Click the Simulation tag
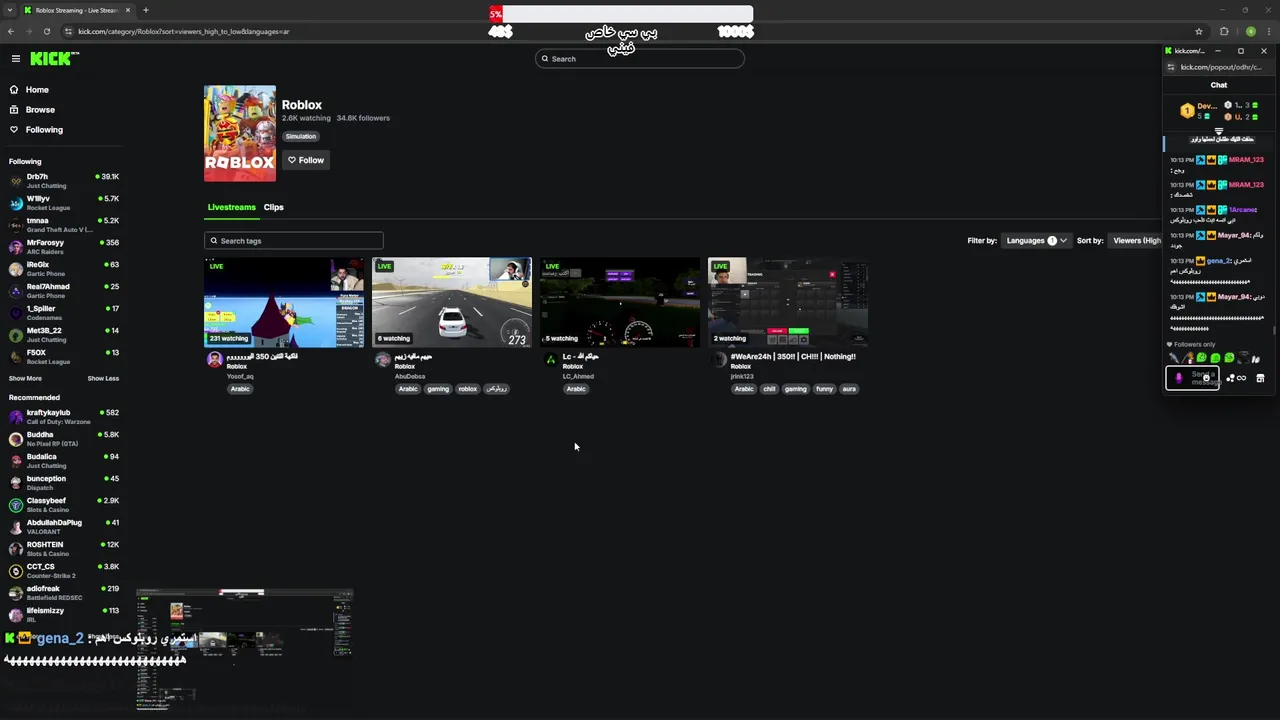 [300, 136]
